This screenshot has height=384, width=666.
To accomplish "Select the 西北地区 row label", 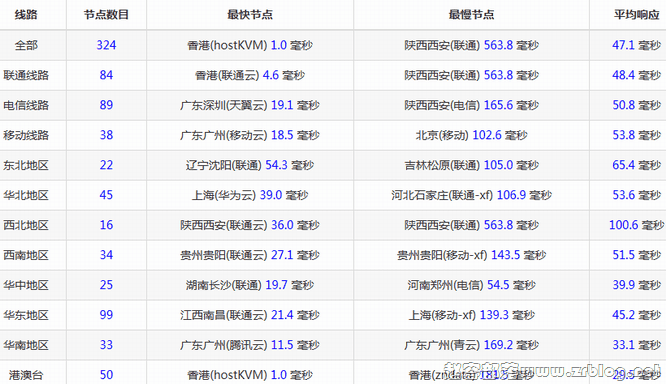I will tap(26, 225).
